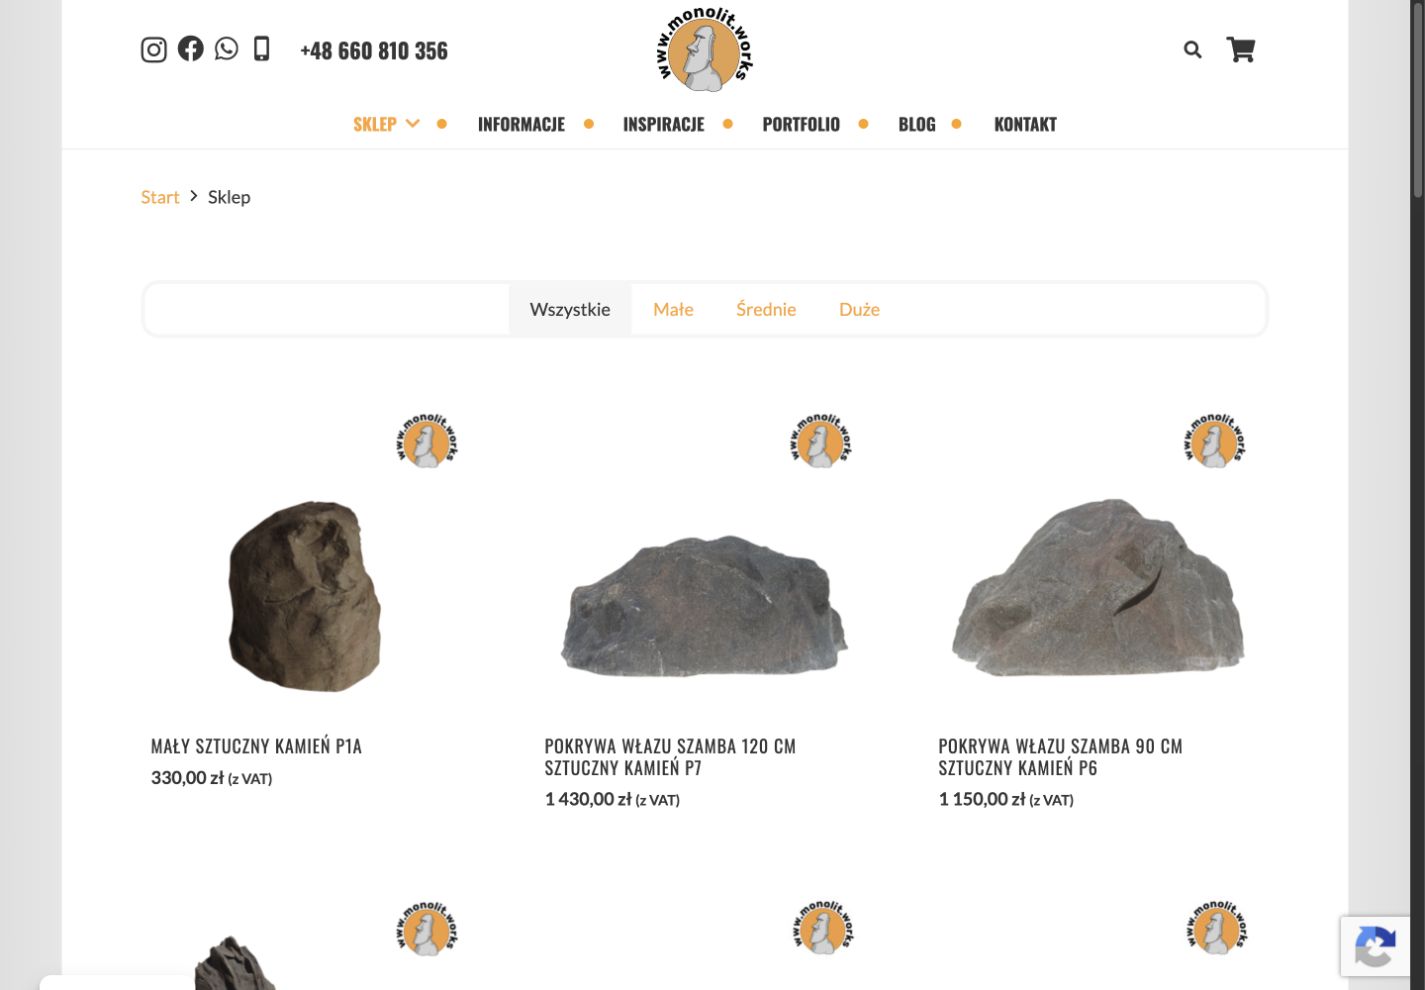
Task: Open the WhatsApp chat icon
Action: [x=227, y=48]
